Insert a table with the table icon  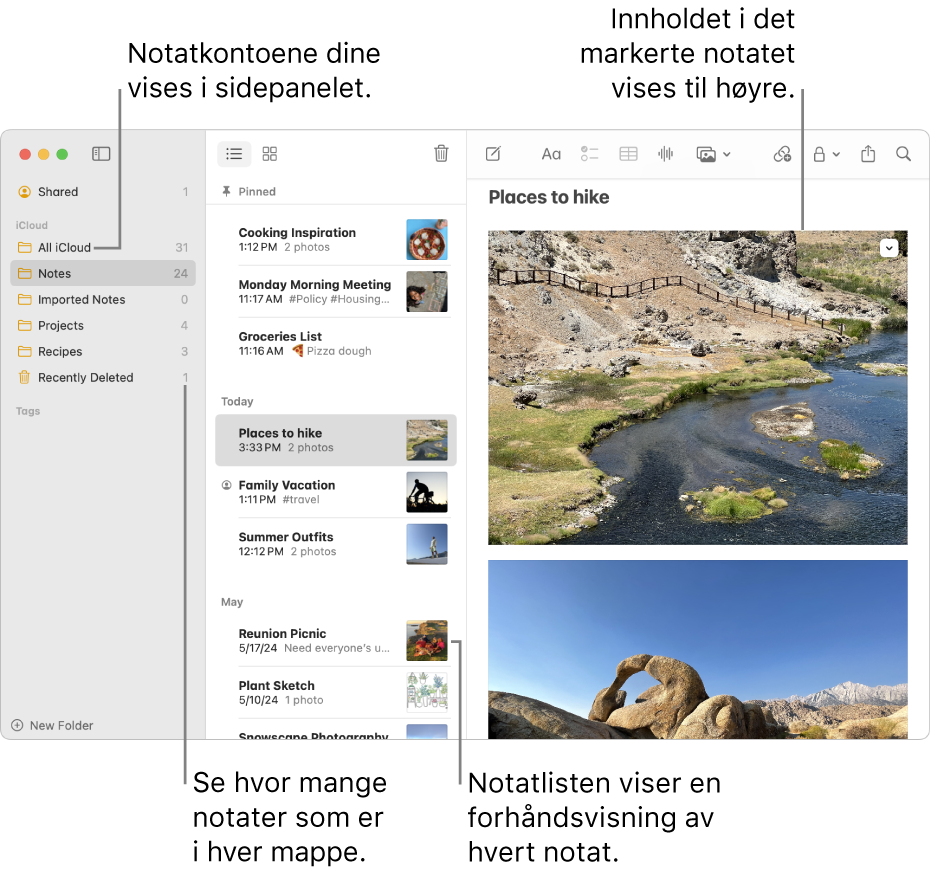tap(628, 154)
